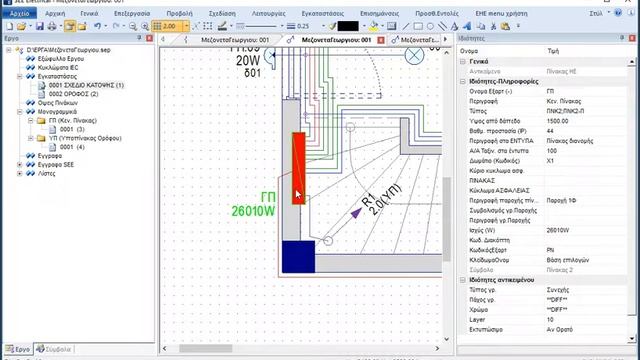Open the line type dropdown
Screen dimensions: 640x360
coord(282,27)
